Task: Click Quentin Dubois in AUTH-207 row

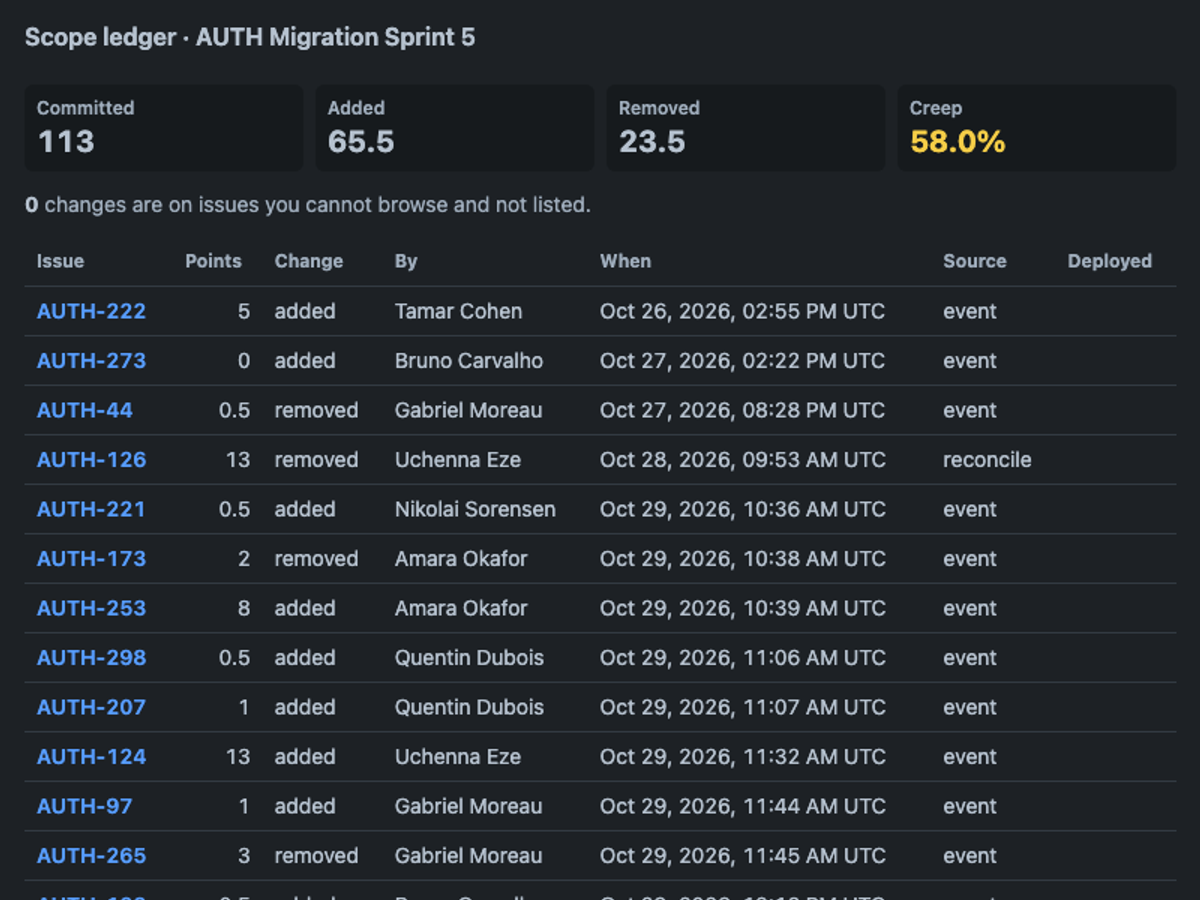Action: (469, 707)
